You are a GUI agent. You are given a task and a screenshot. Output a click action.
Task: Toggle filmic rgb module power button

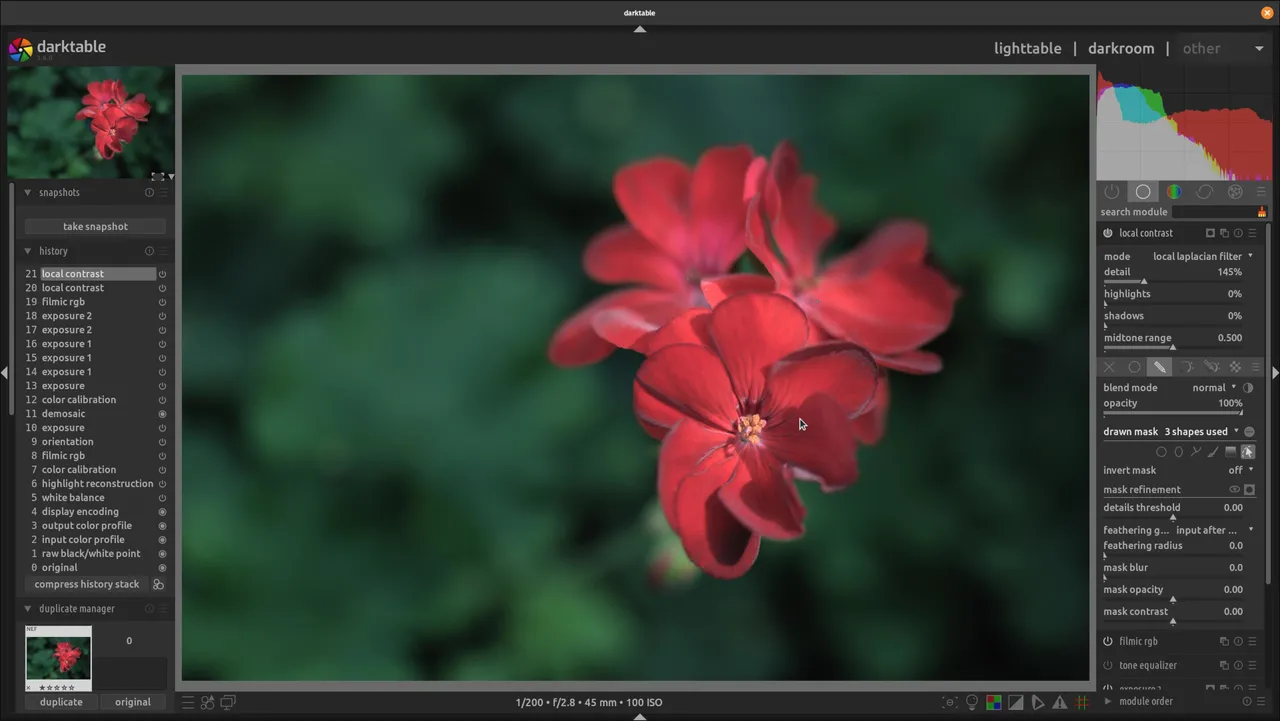(1108, 642)
